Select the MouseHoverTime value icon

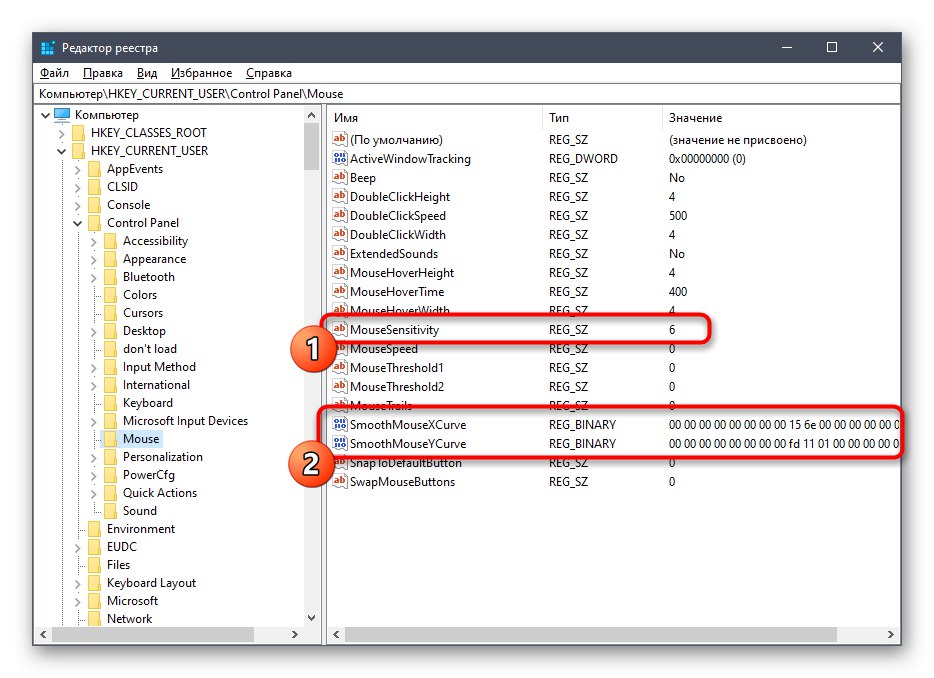pos(340,292)
